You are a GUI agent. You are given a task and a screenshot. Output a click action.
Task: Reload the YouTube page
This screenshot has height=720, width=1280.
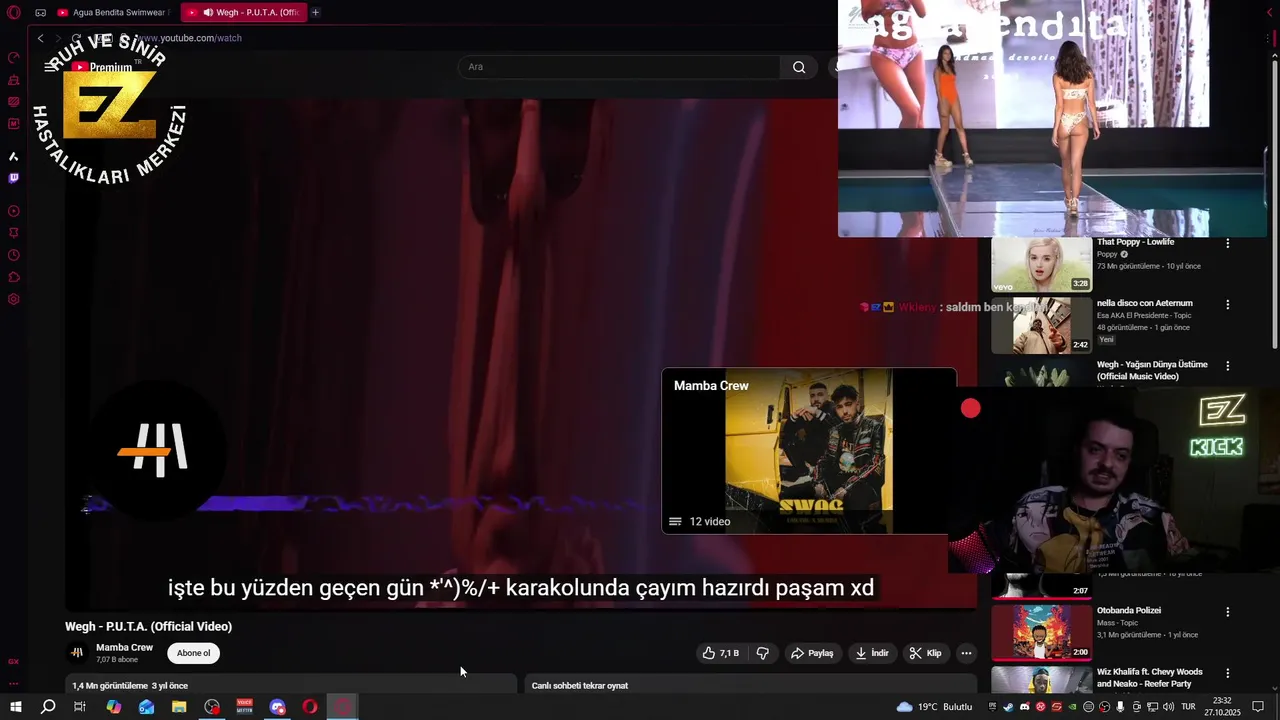pos(76,38)
